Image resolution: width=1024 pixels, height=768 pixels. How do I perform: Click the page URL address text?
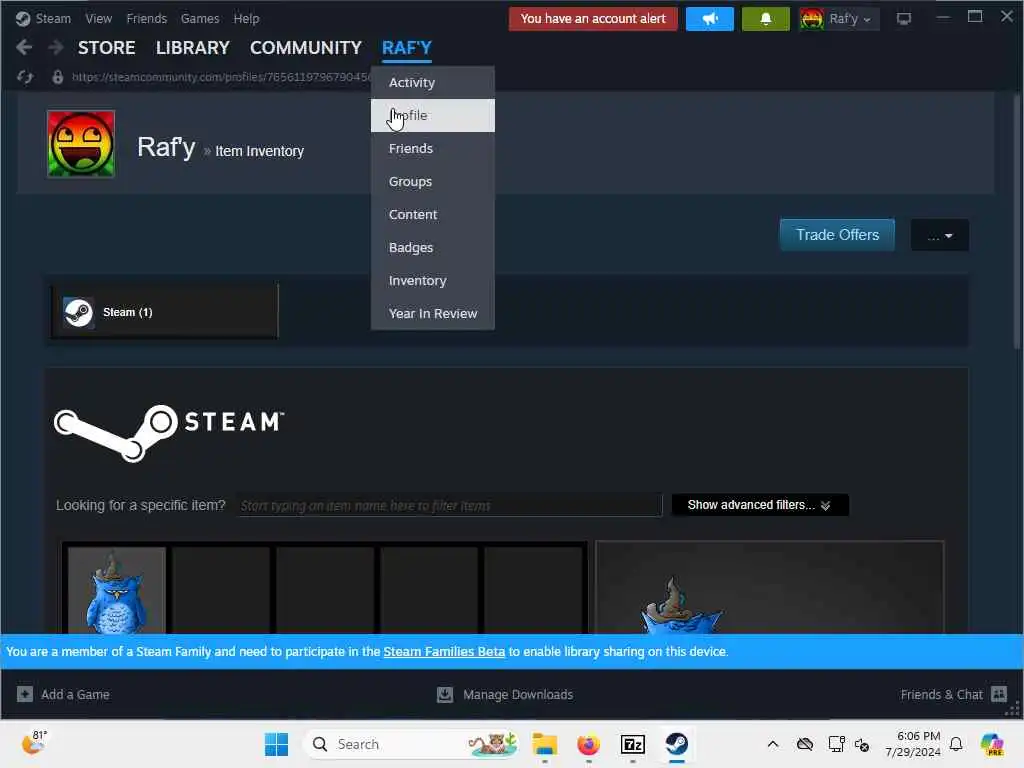[221, 77]
